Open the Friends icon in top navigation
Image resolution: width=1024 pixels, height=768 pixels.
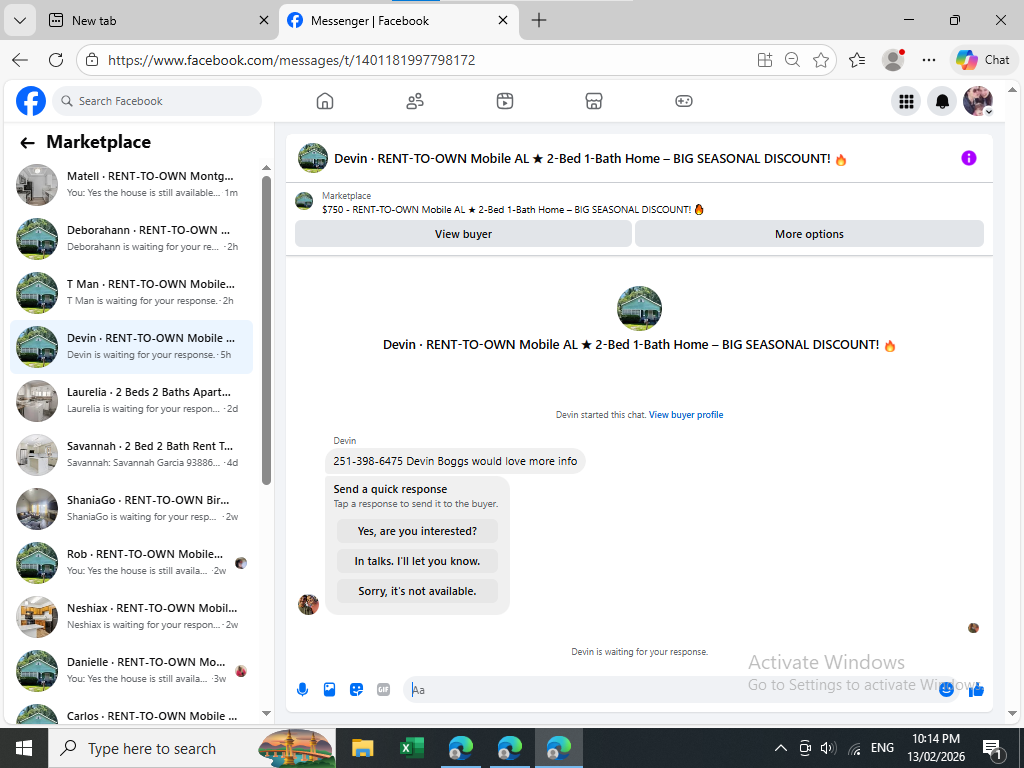415,101
